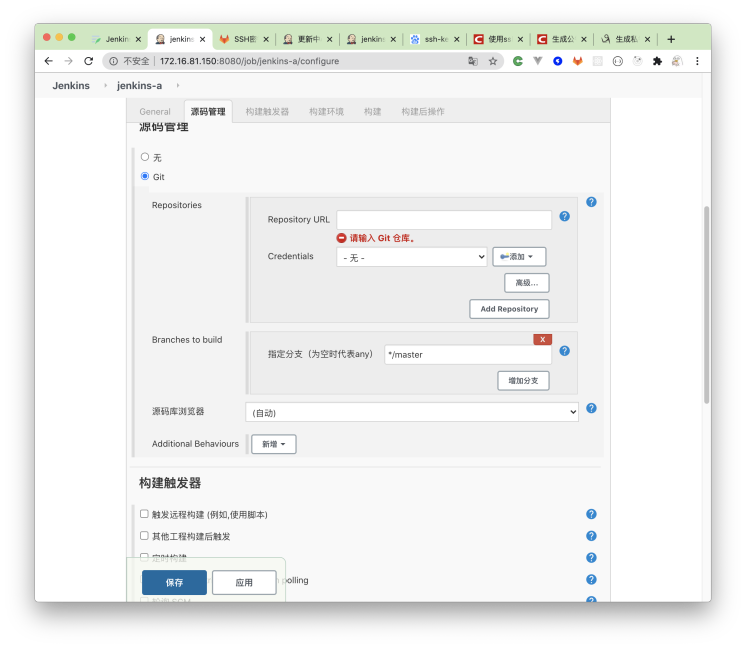746x648 pixels.
Task: Expand the breadcrumb arrow after jenkins-a
Action: (177, 85)
